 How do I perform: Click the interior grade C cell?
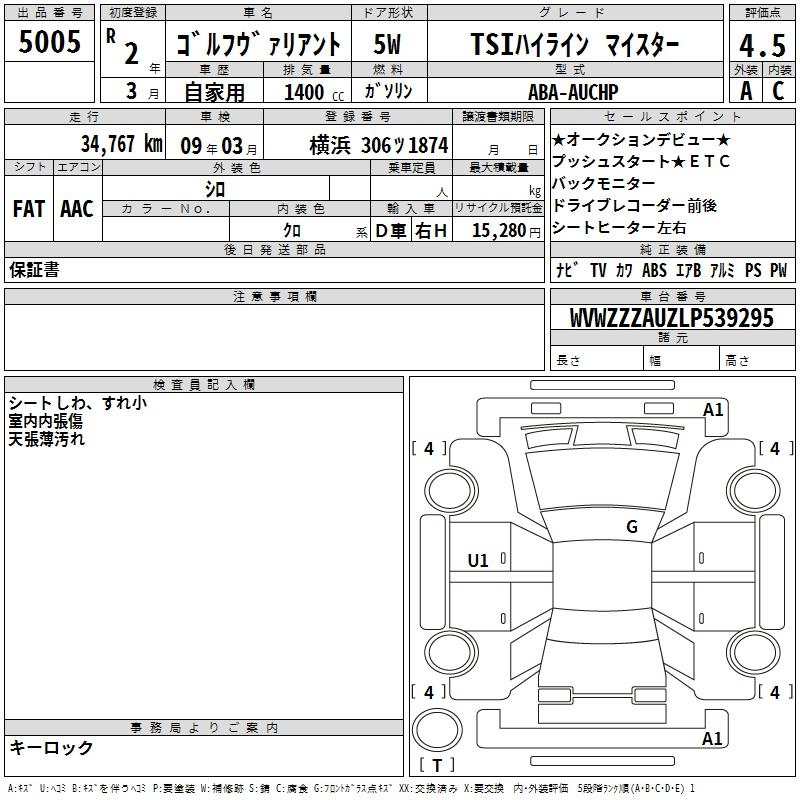(x=777, y=91)
